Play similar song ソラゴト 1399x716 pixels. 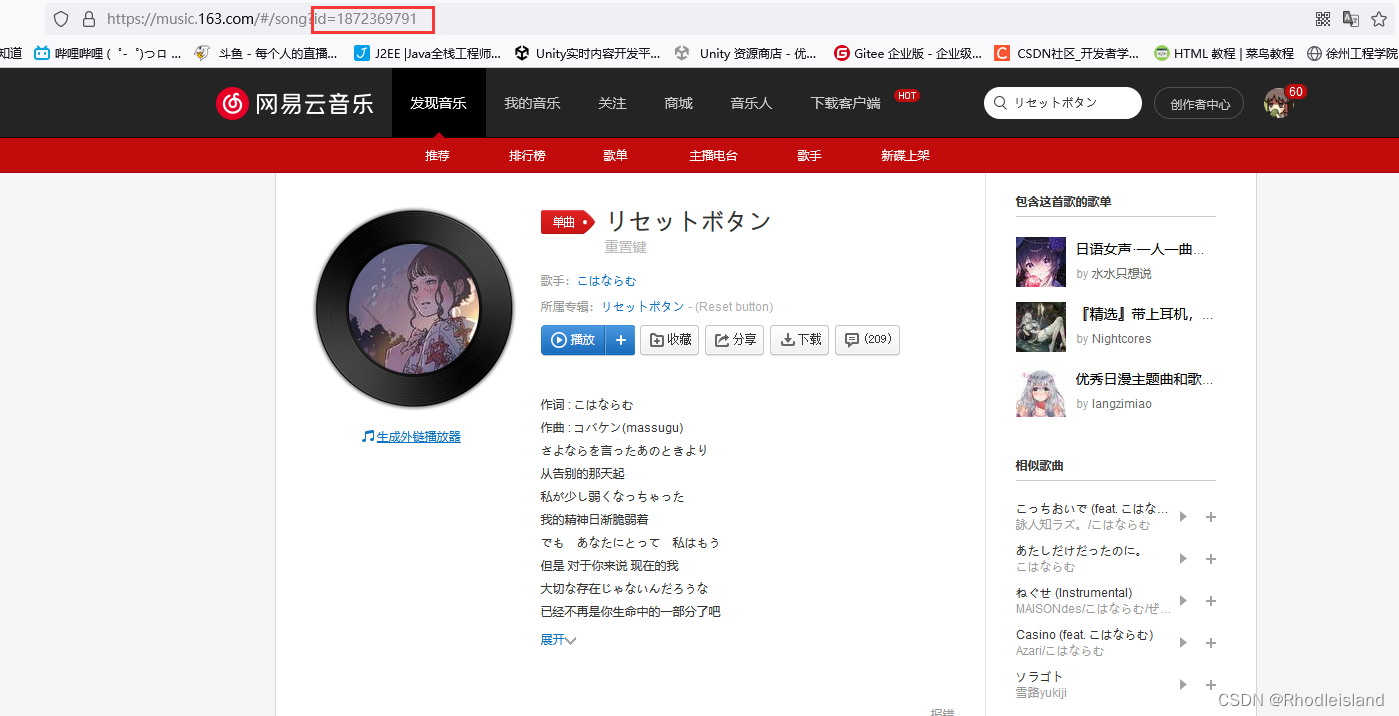(1183, 685)
